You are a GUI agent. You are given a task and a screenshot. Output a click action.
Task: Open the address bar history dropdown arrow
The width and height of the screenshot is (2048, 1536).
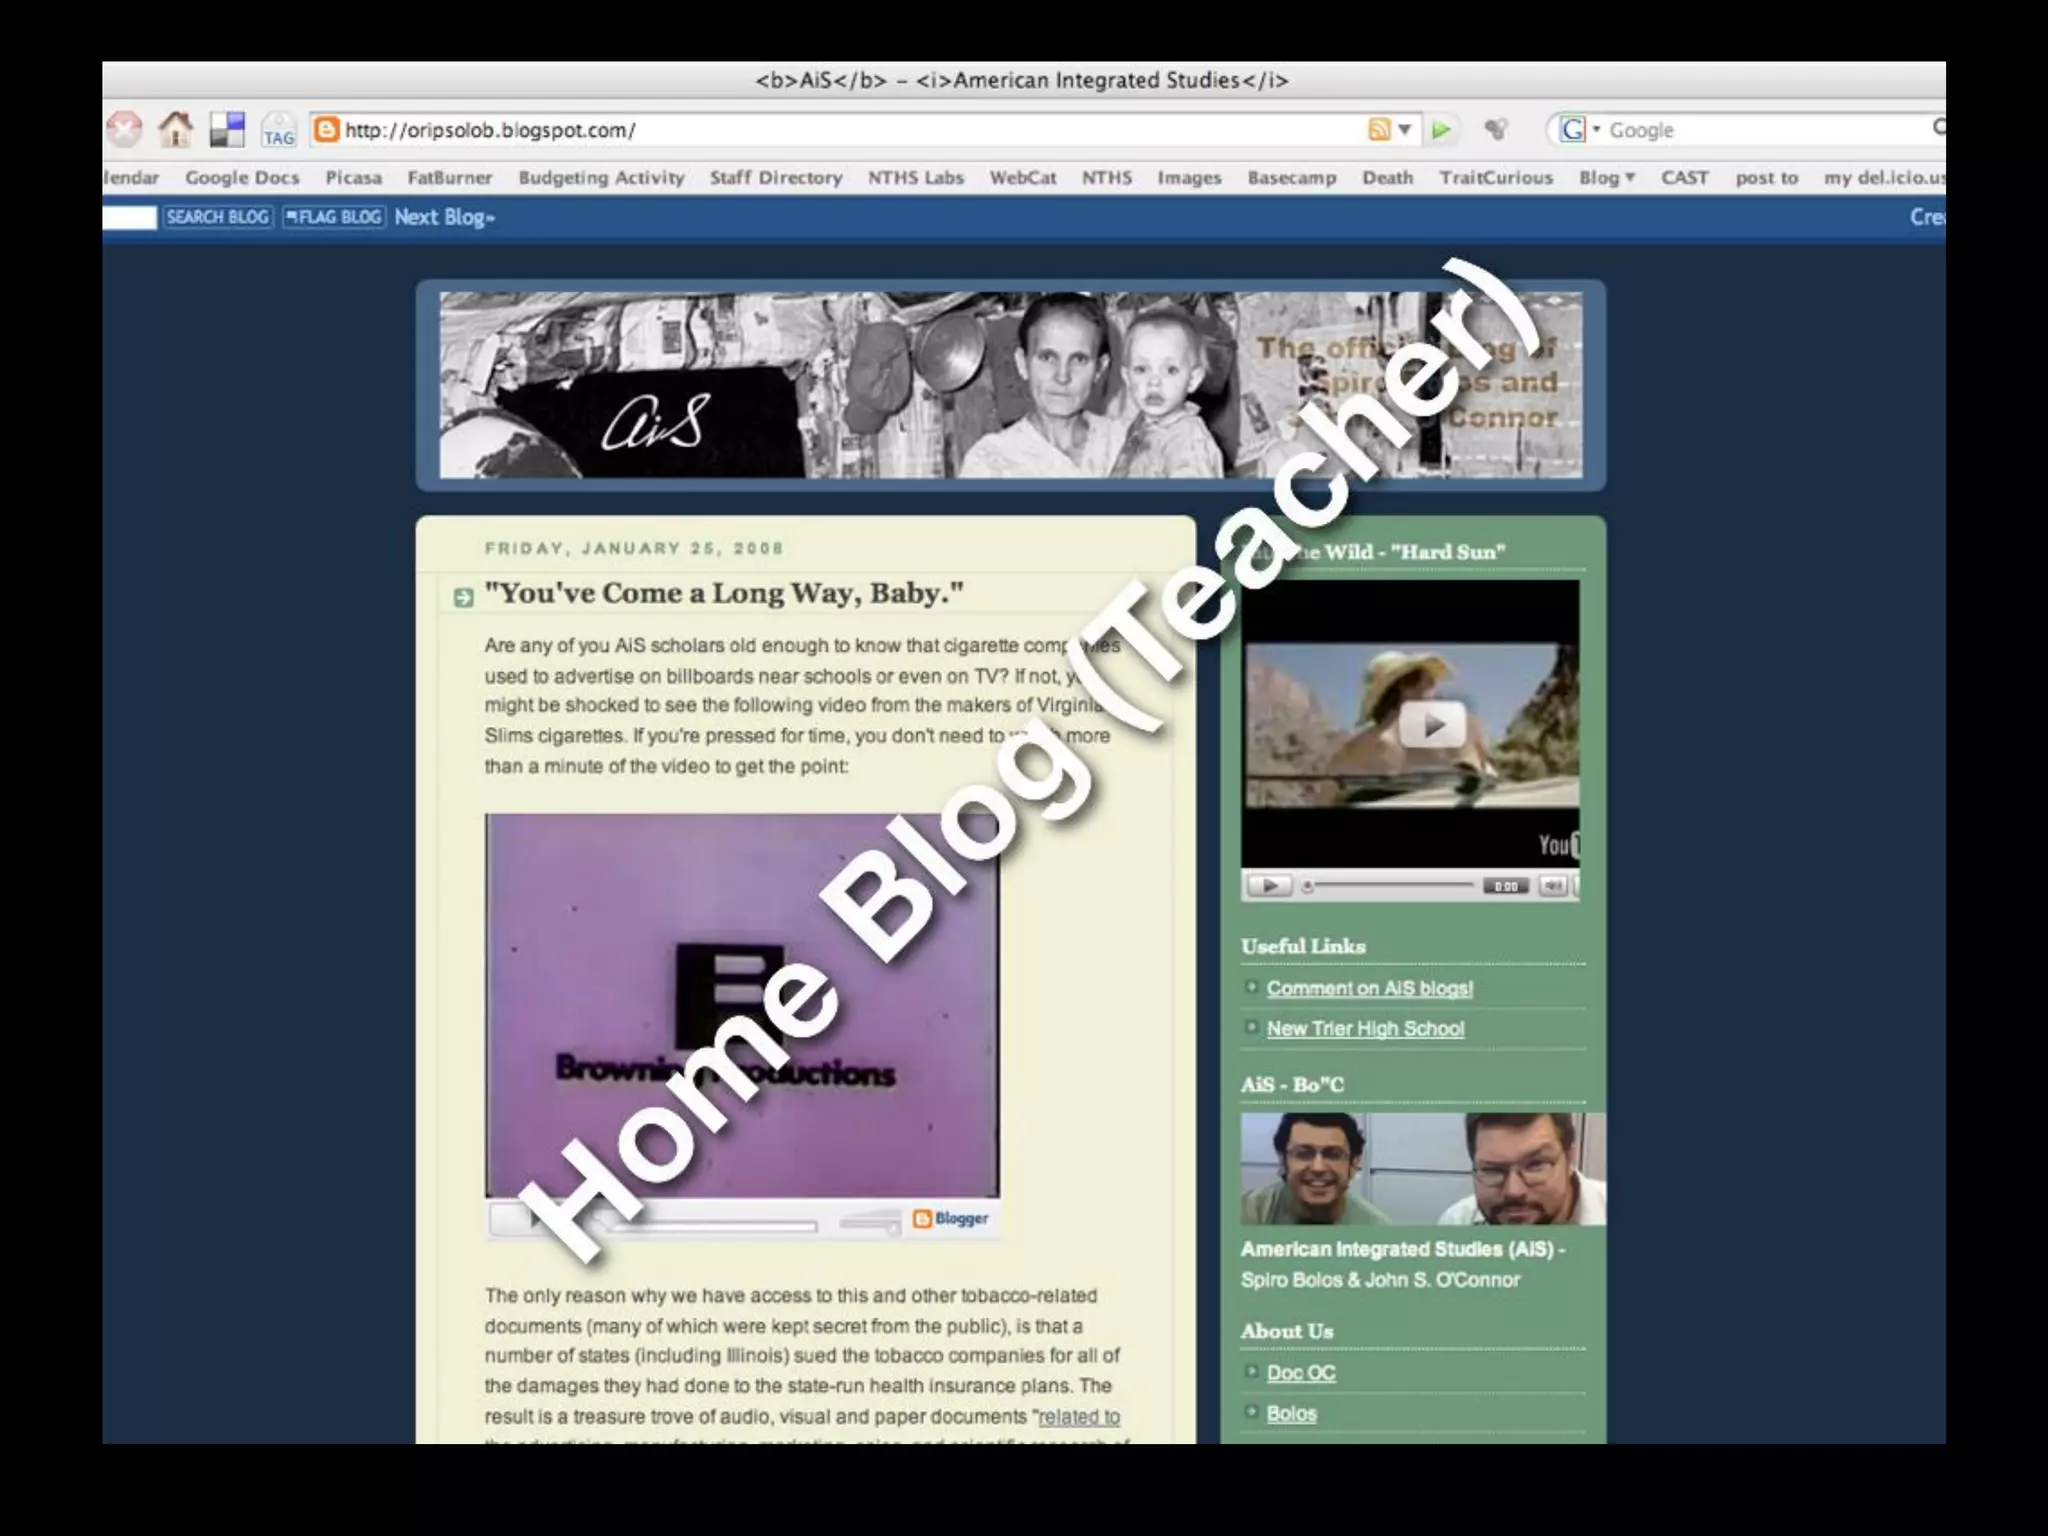coord(1405,130)
